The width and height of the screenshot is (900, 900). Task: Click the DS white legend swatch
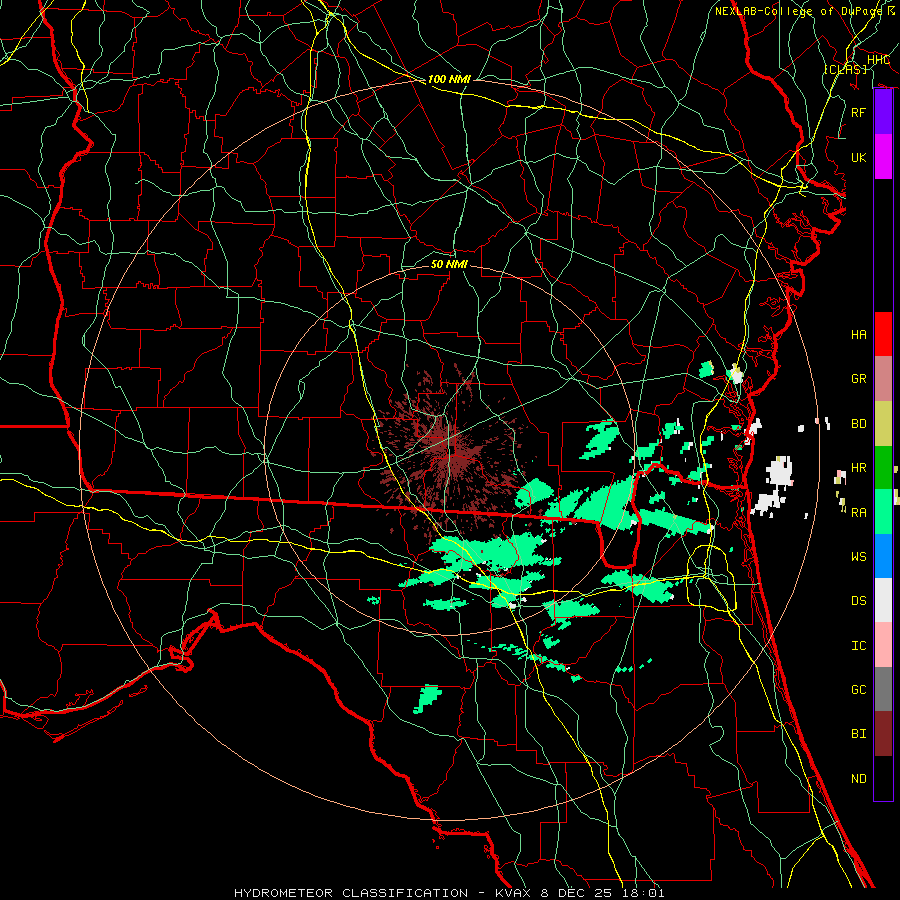[883, 600]
